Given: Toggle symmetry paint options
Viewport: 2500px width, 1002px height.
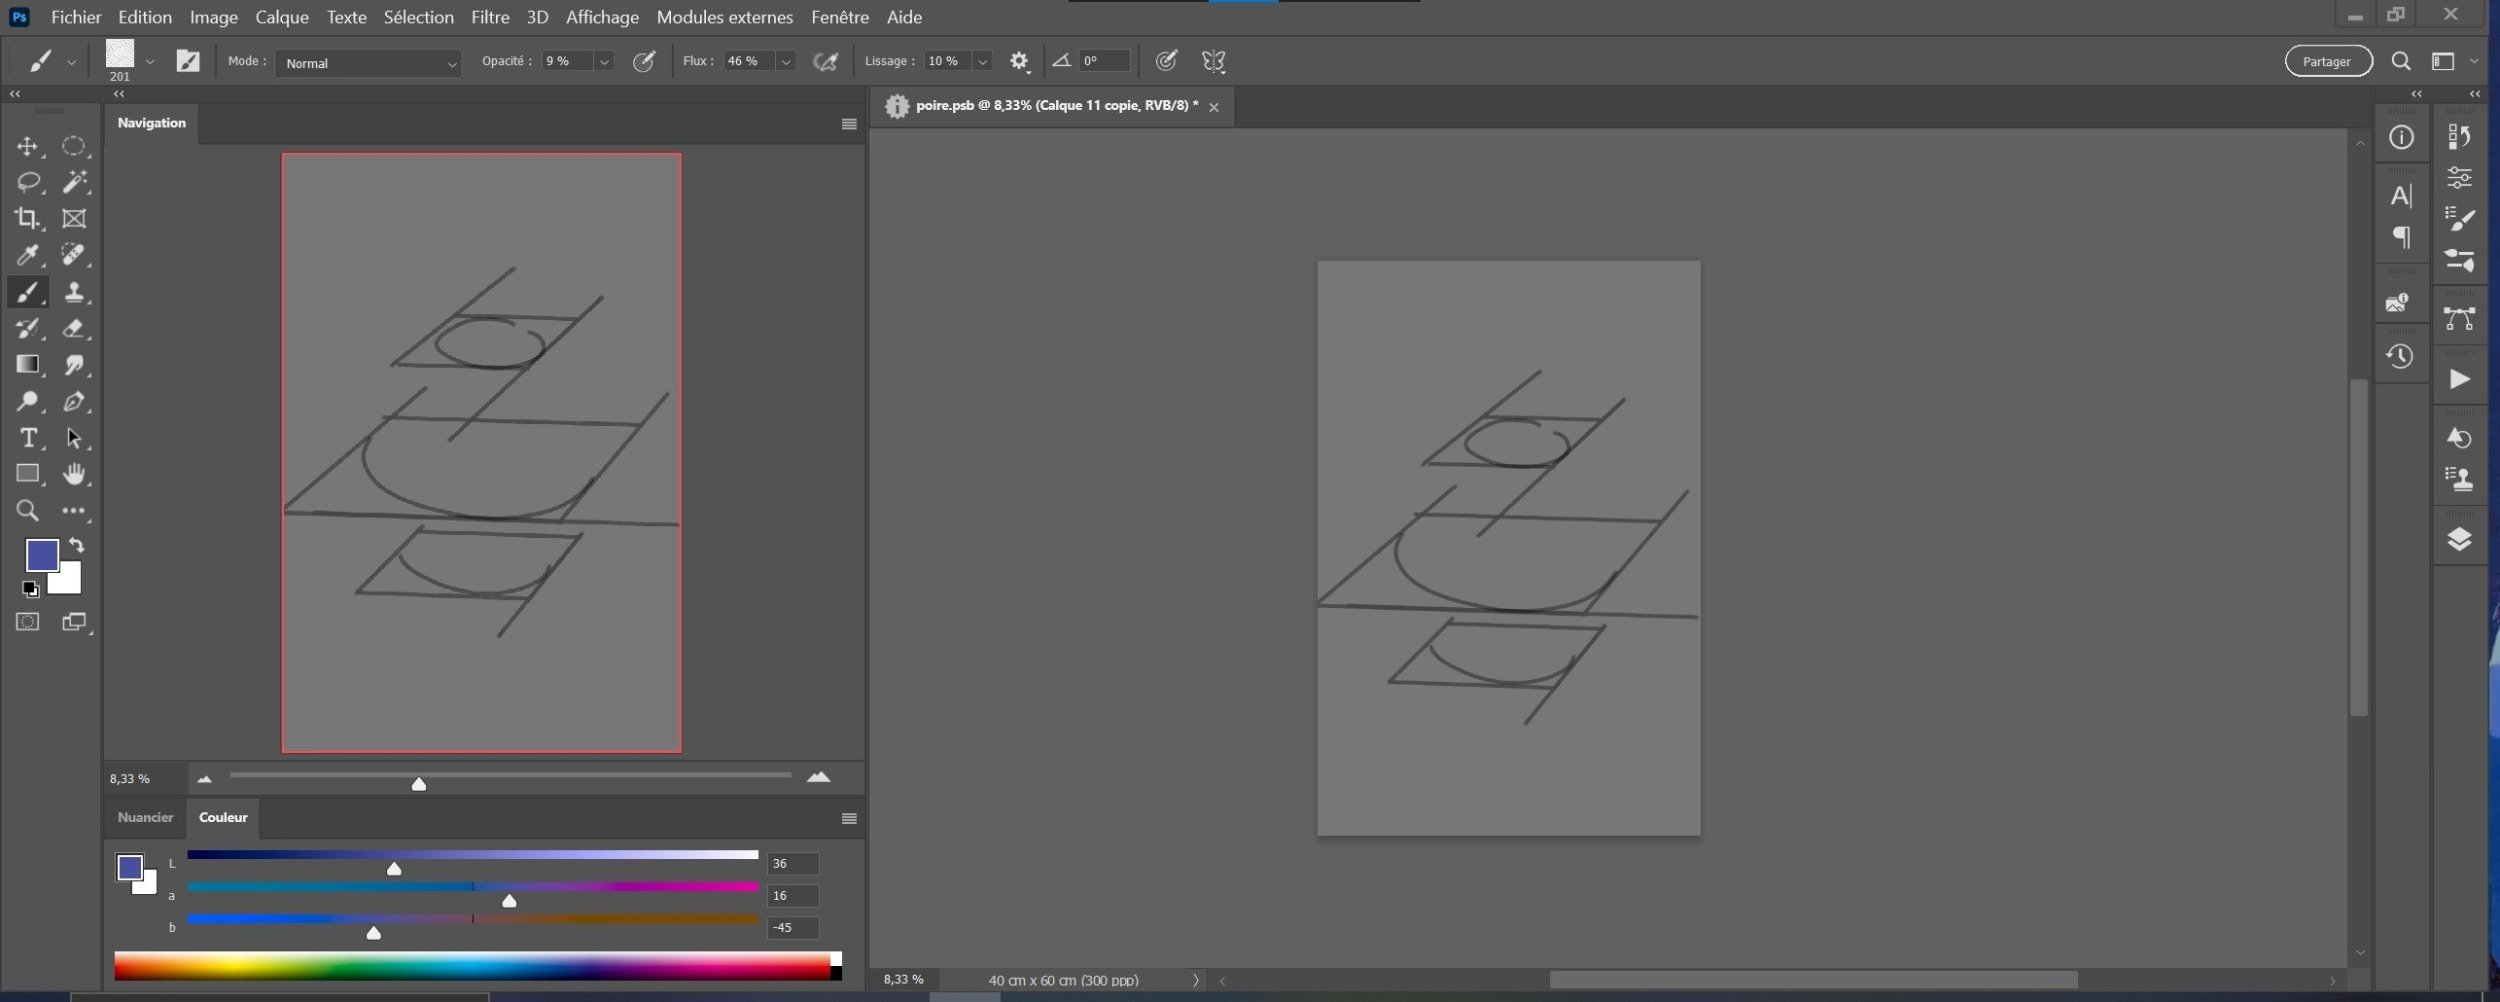Looking at the screenshot, I should [1213, 62].
